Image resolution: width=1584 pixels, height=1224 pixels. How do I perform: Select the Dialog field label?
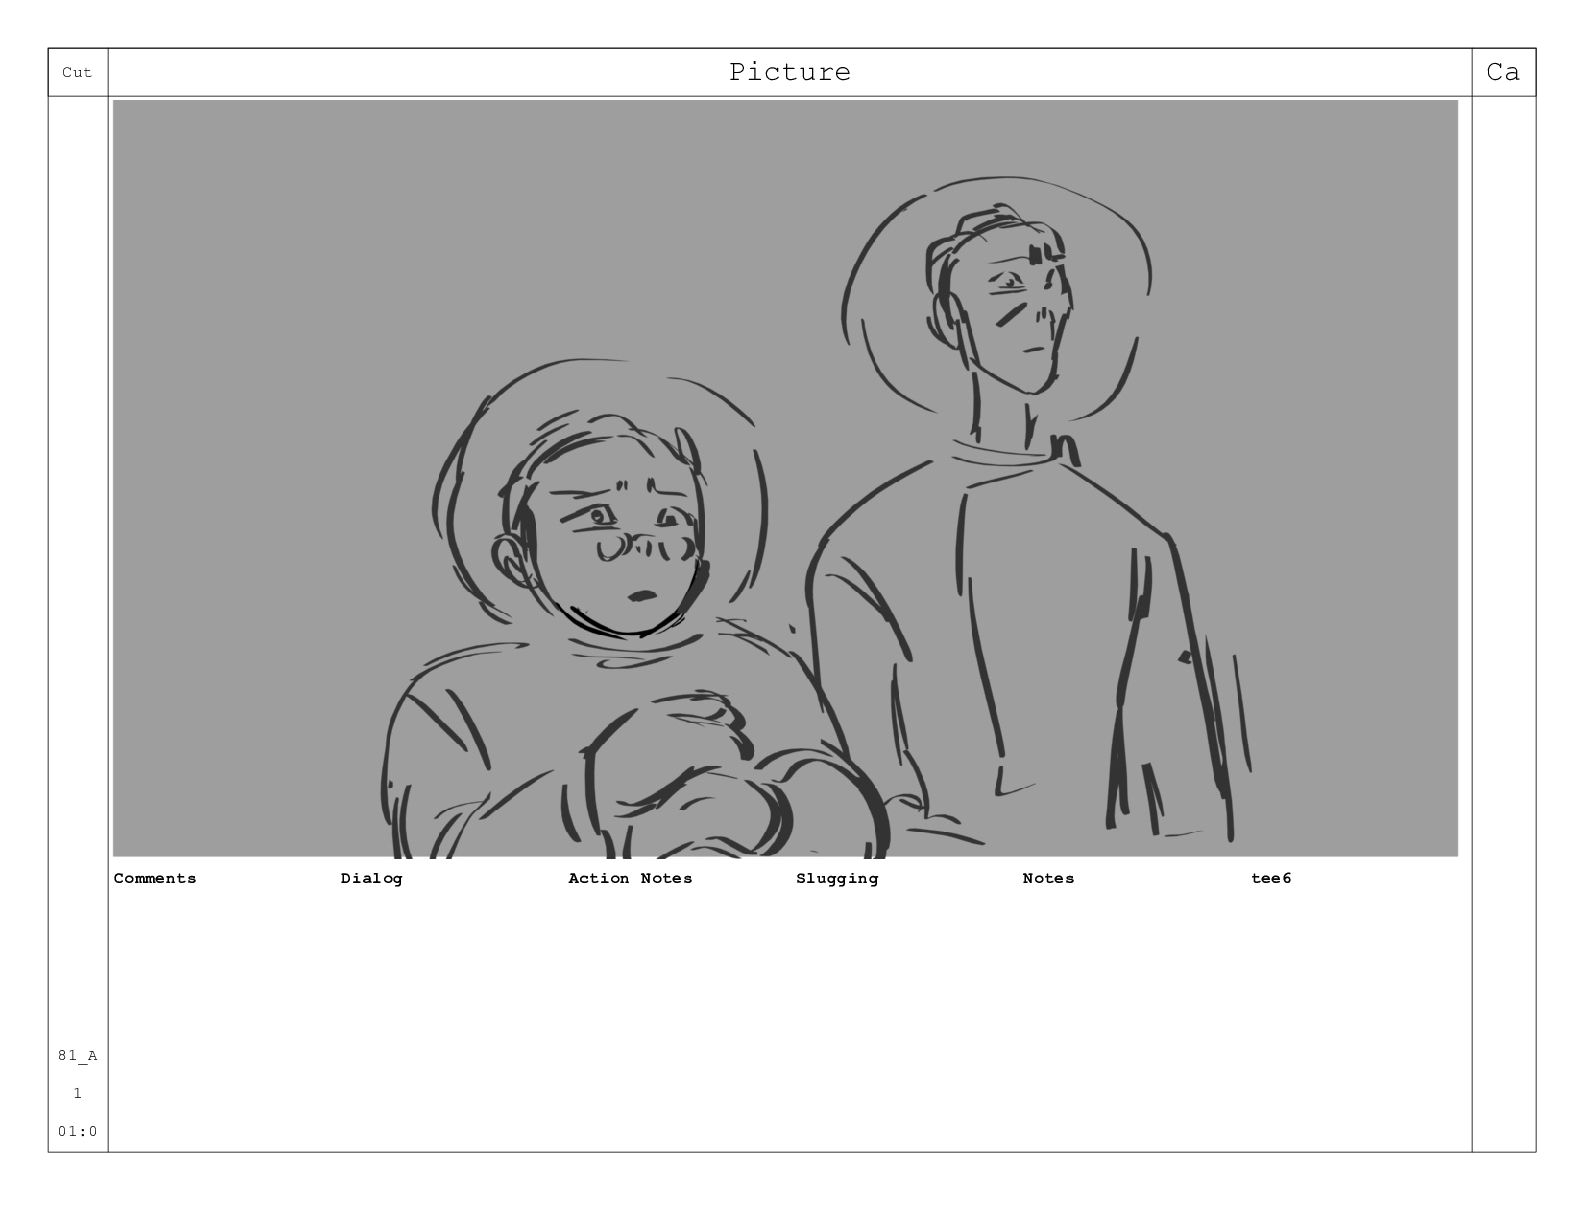[371, 878]
